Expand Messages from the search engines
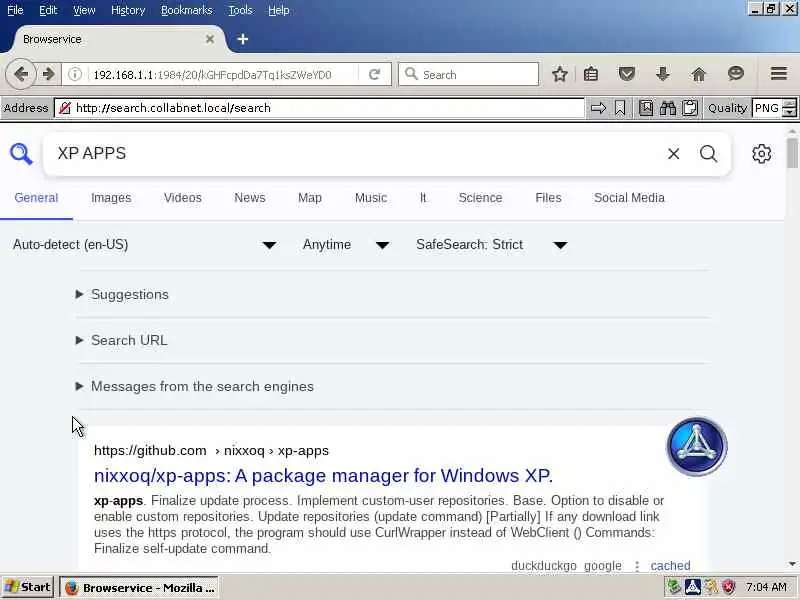Image resolution: width=800 pixels, height=600 pixels. pyautogui.click(x=194, y=386)
